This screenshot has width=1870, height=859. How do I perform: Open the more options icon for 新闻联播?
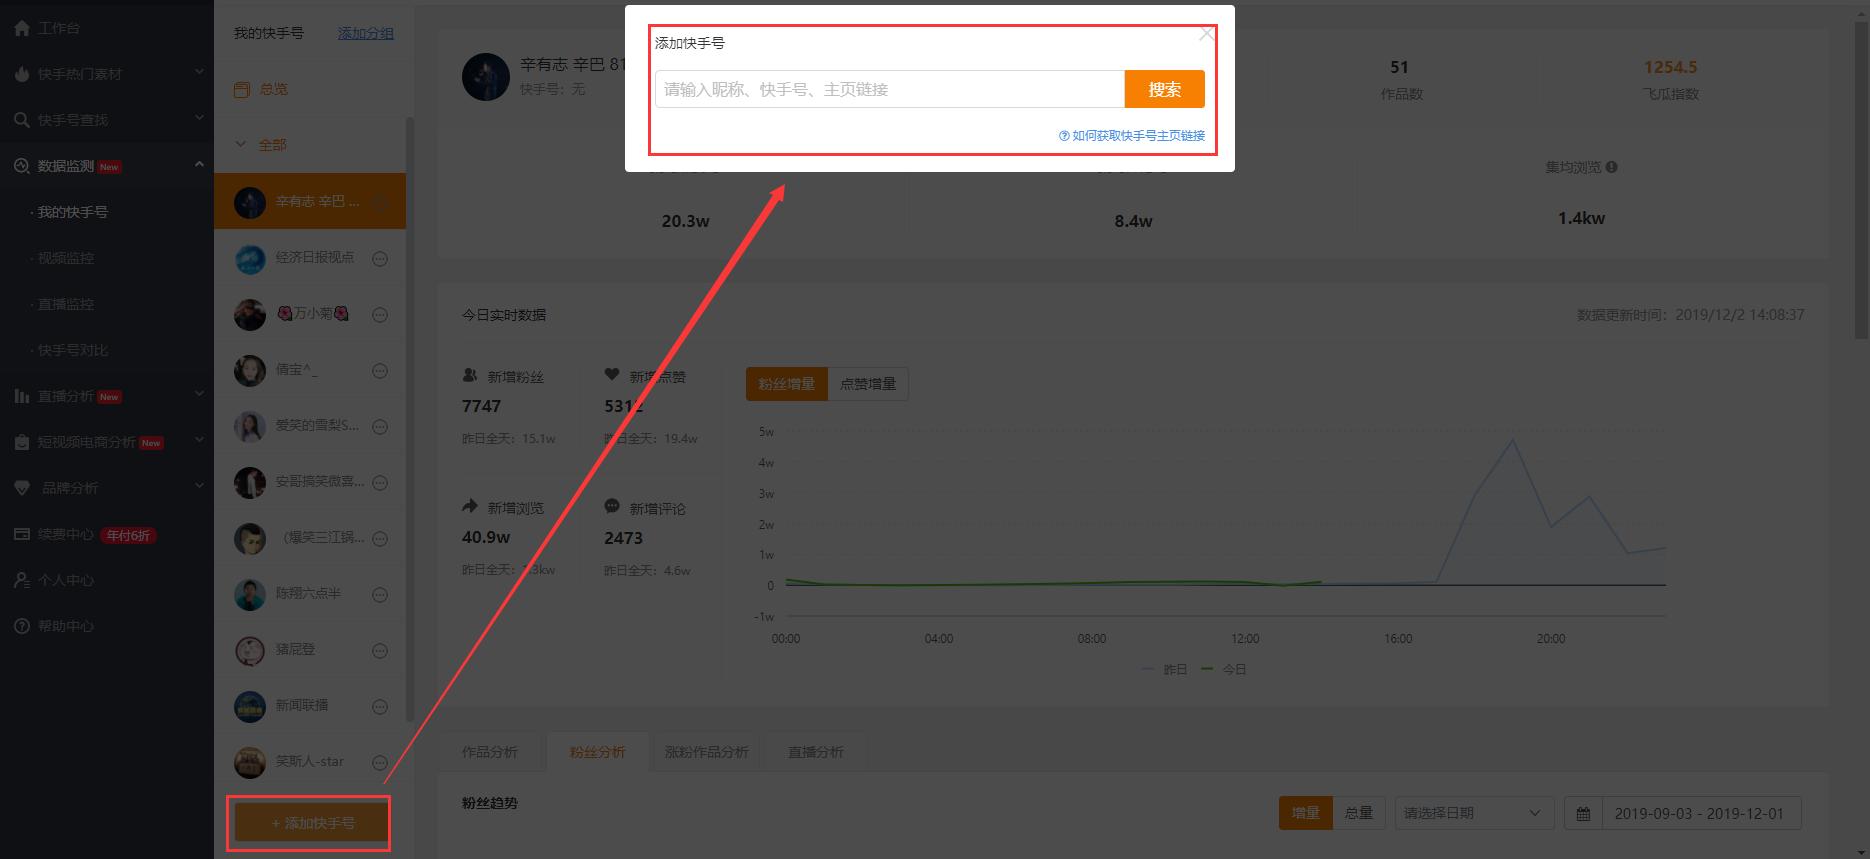coord(380,707)
